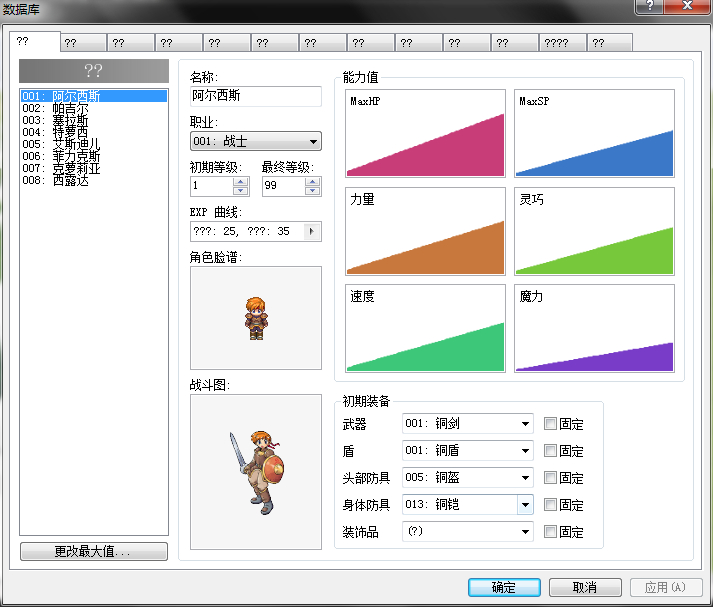713x607 pixels.
Task: Click the 更改最大值... button
Action: click(x=94, y=552)
